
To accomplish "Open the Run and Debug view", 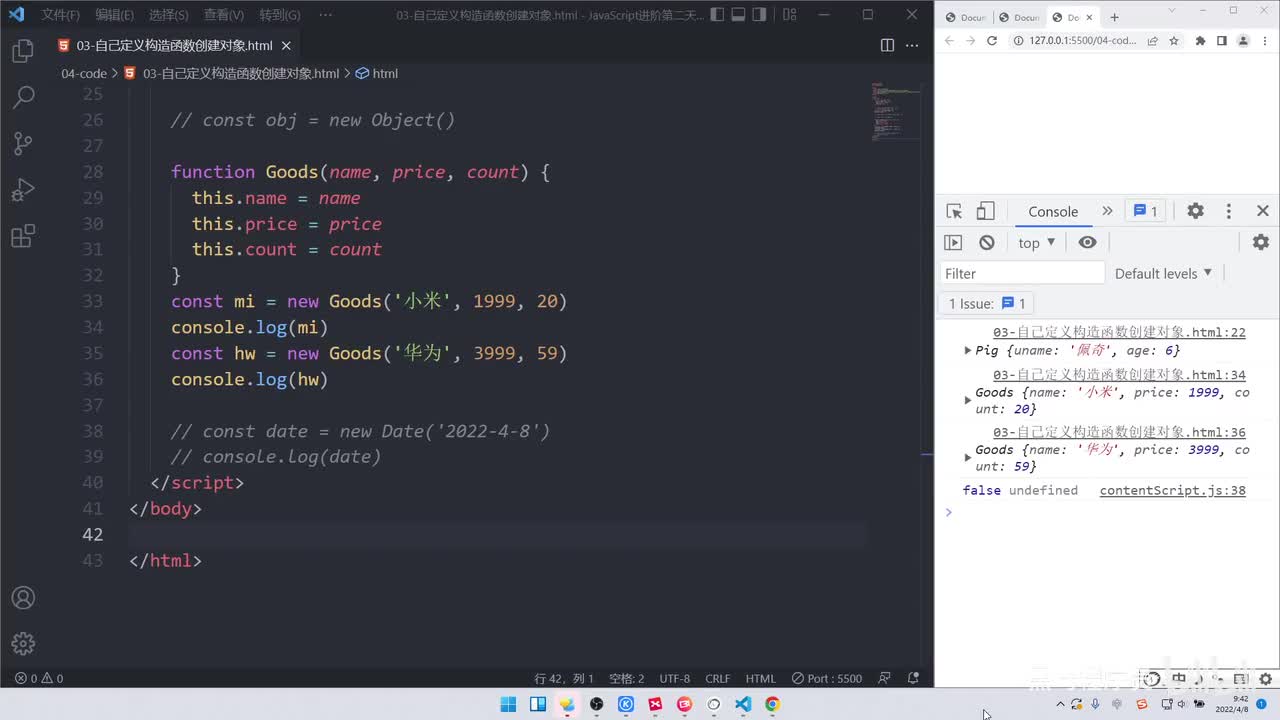I will click(23, 190).
